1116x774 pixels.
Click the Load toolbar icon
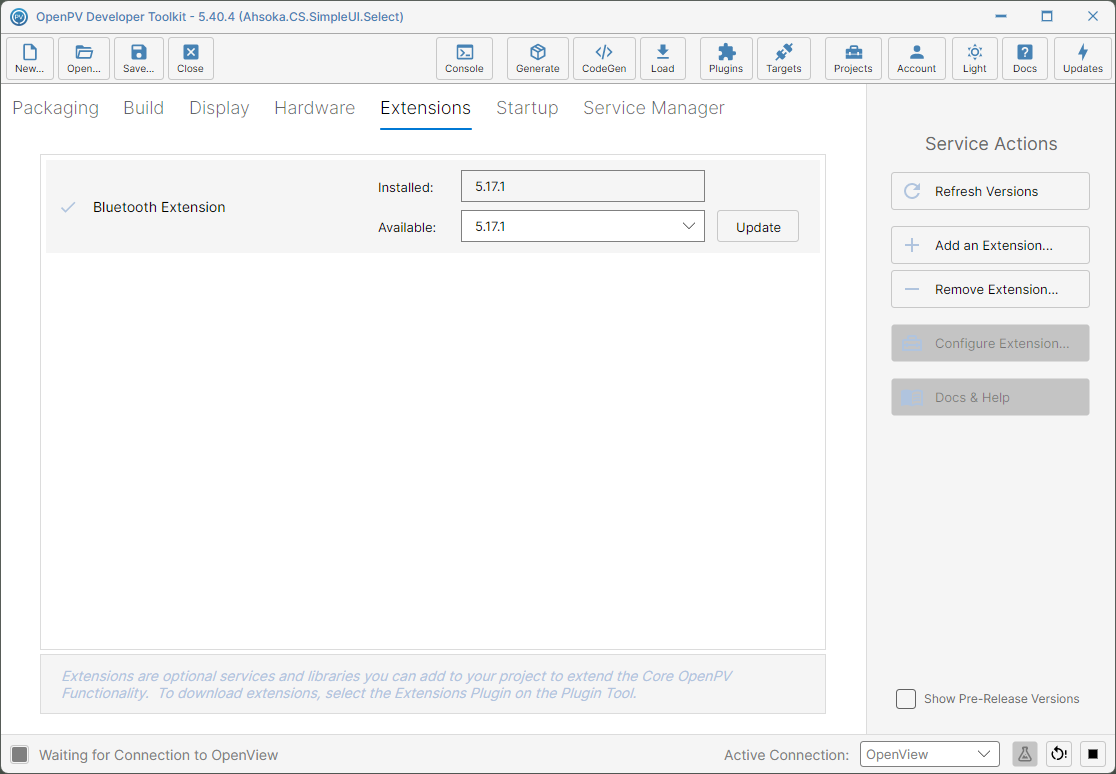click(663, 58)
